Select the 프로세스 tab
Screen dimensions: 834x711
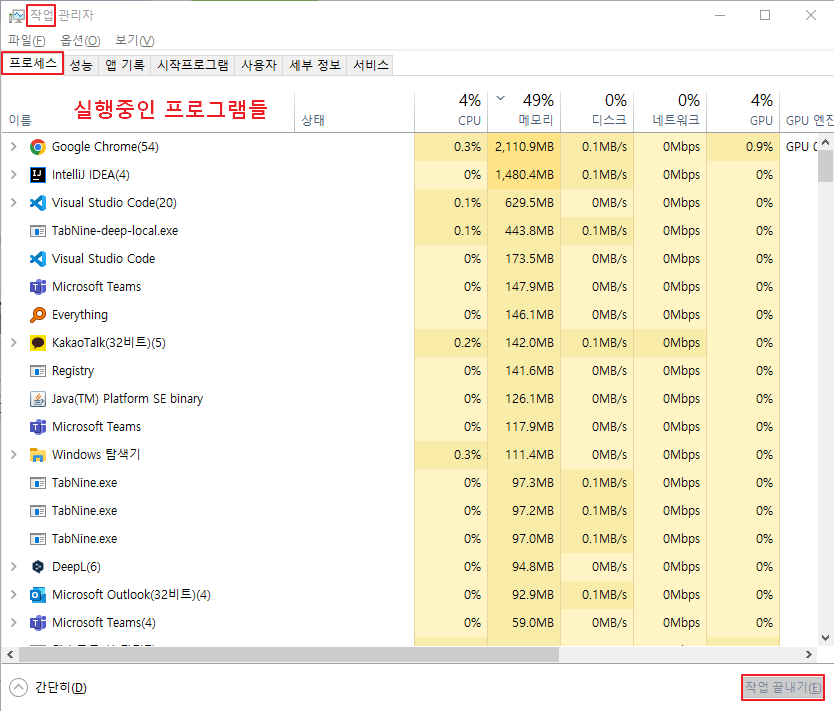coord(33,63)
